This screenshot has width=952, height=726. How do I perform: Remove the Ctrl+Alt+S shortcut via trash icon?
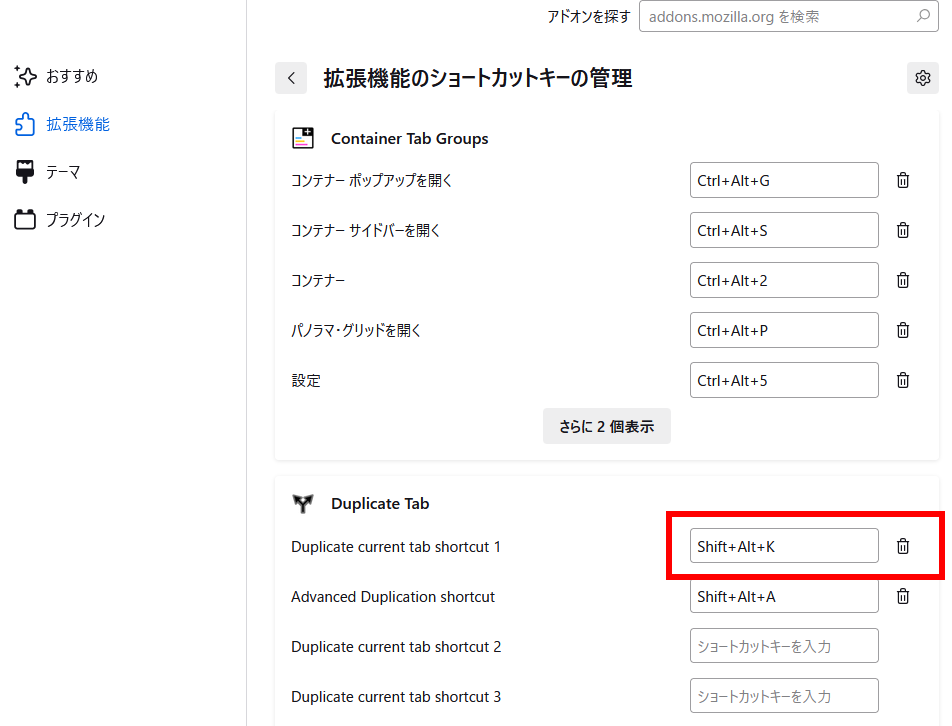(903, 230)
